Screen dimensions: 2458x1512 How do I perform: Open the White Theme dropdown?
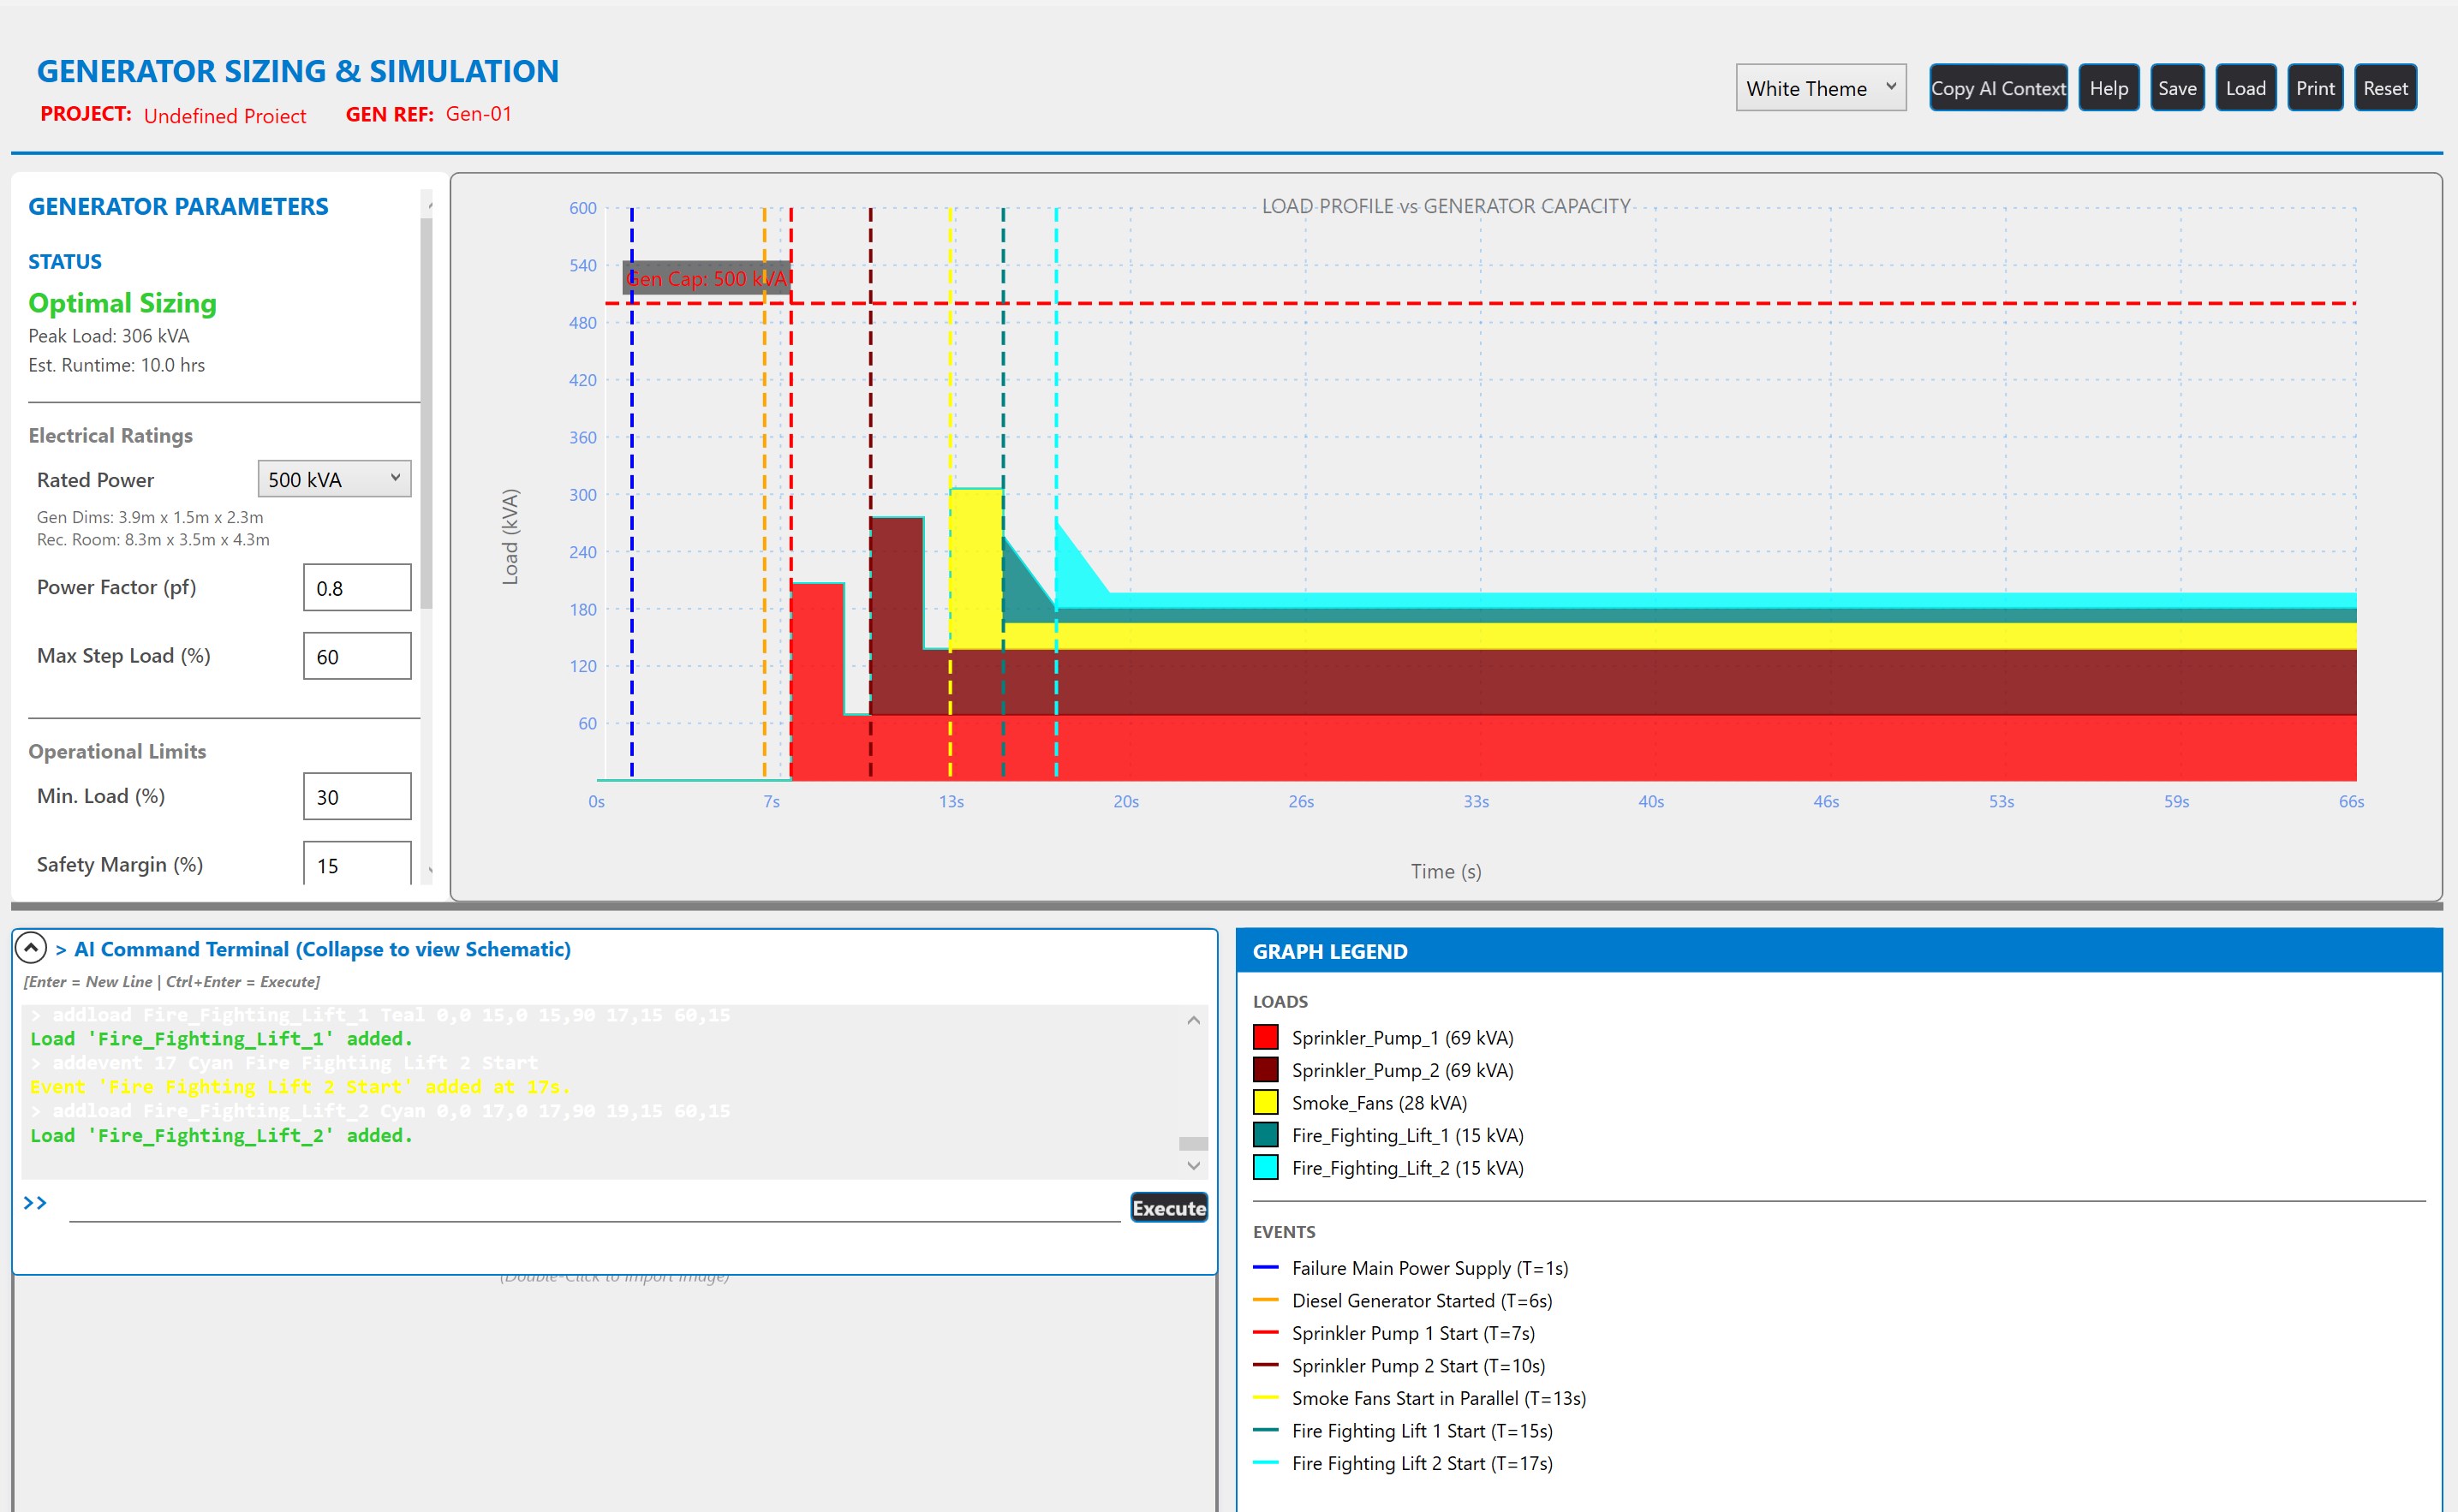(1820, 88)
